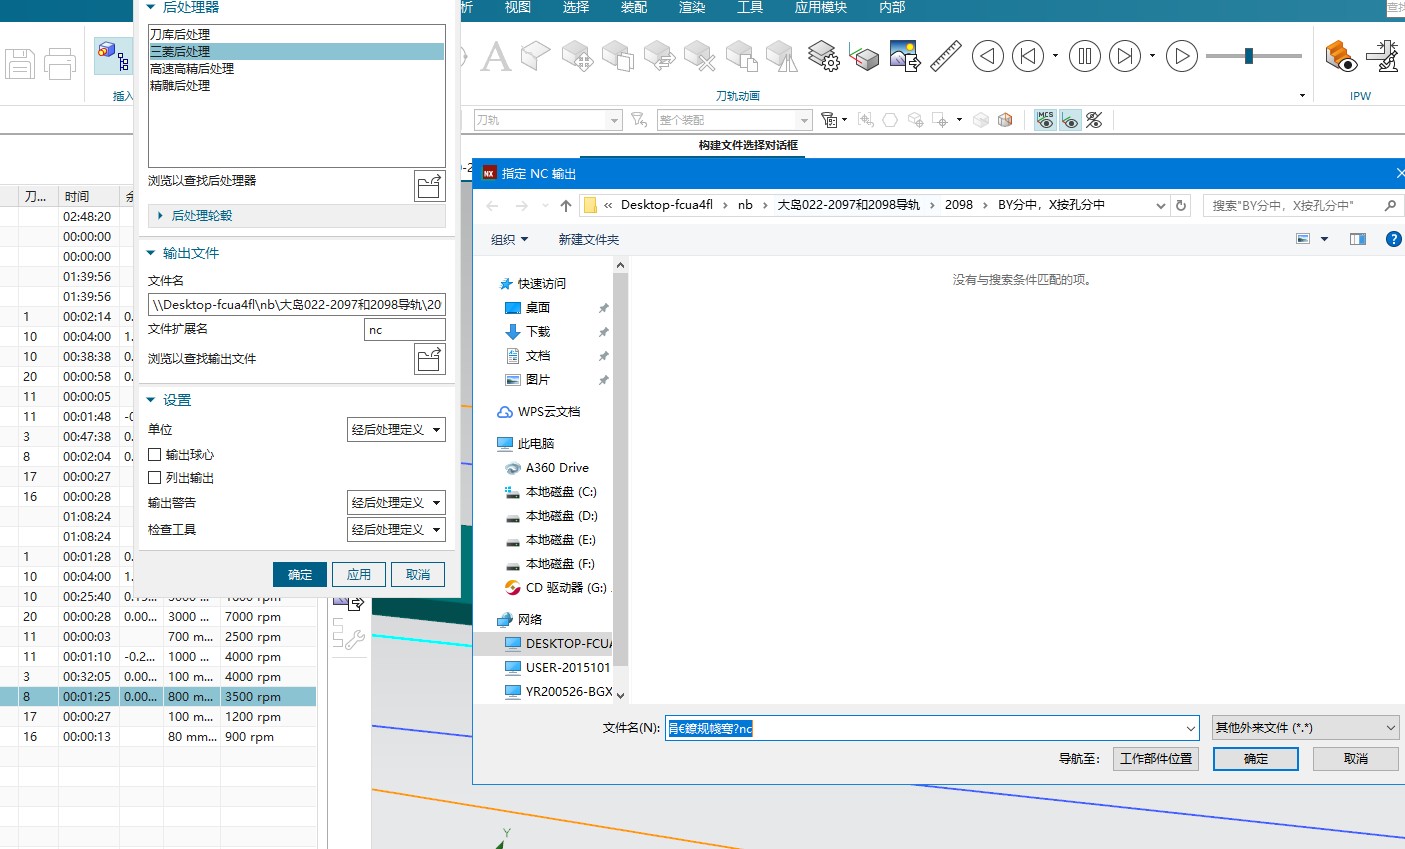The image size is (1405, 849).
Task: Click the 新建文件夹 button
Action: (589, 240)
